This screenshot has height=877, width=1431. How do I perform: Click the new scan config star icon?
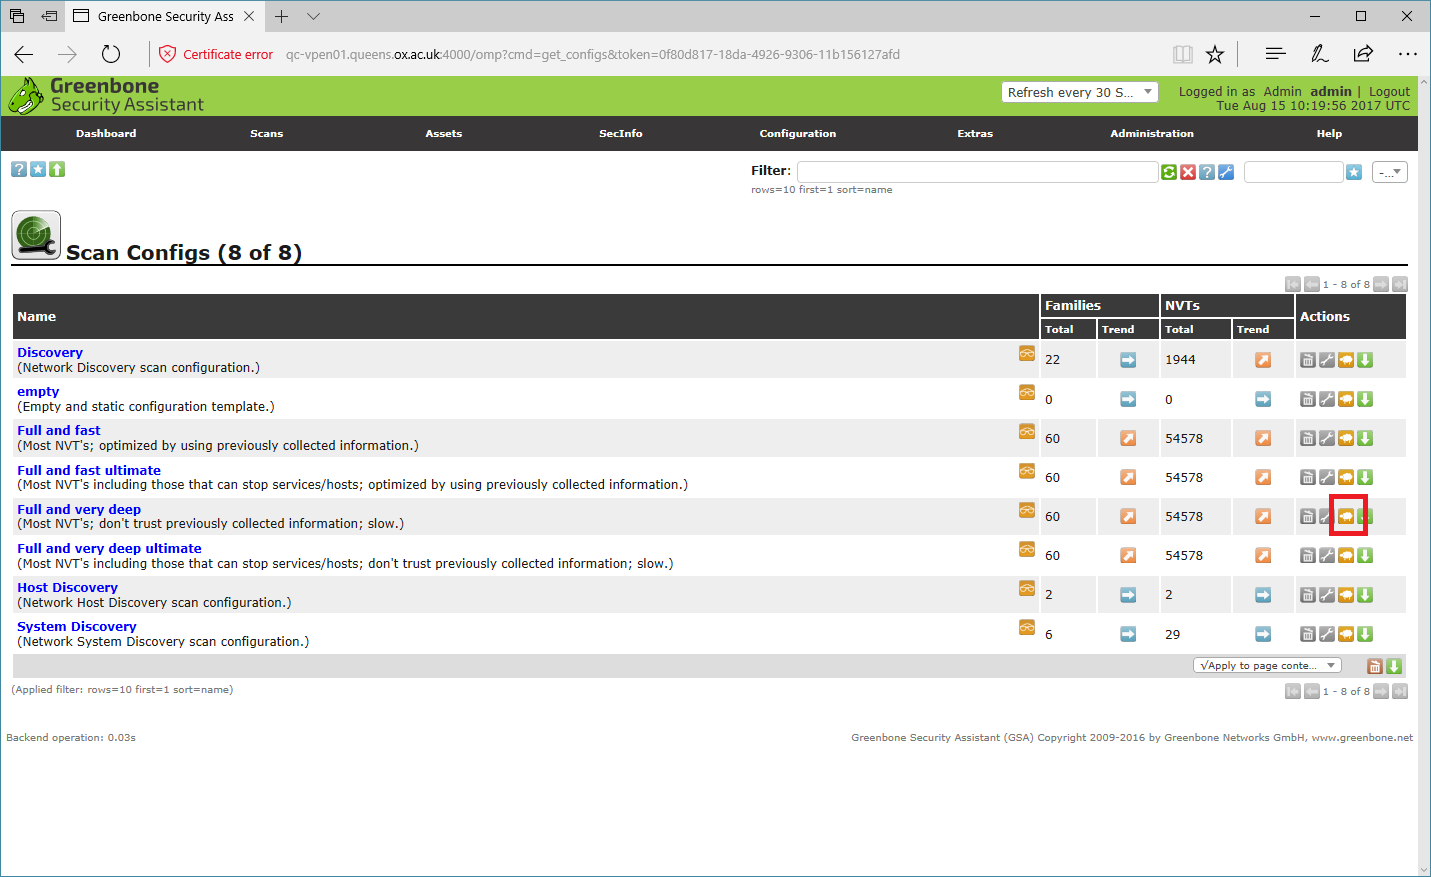(38, 169)
